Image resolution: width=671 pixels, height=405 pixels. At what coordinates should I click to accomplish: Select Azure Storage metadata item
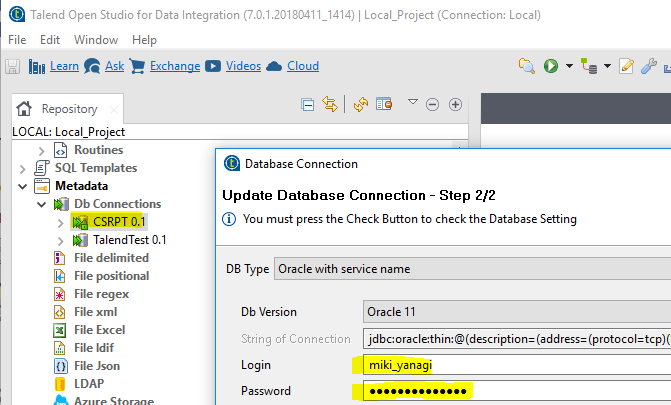pyautogui.click(x=114, y=400)
